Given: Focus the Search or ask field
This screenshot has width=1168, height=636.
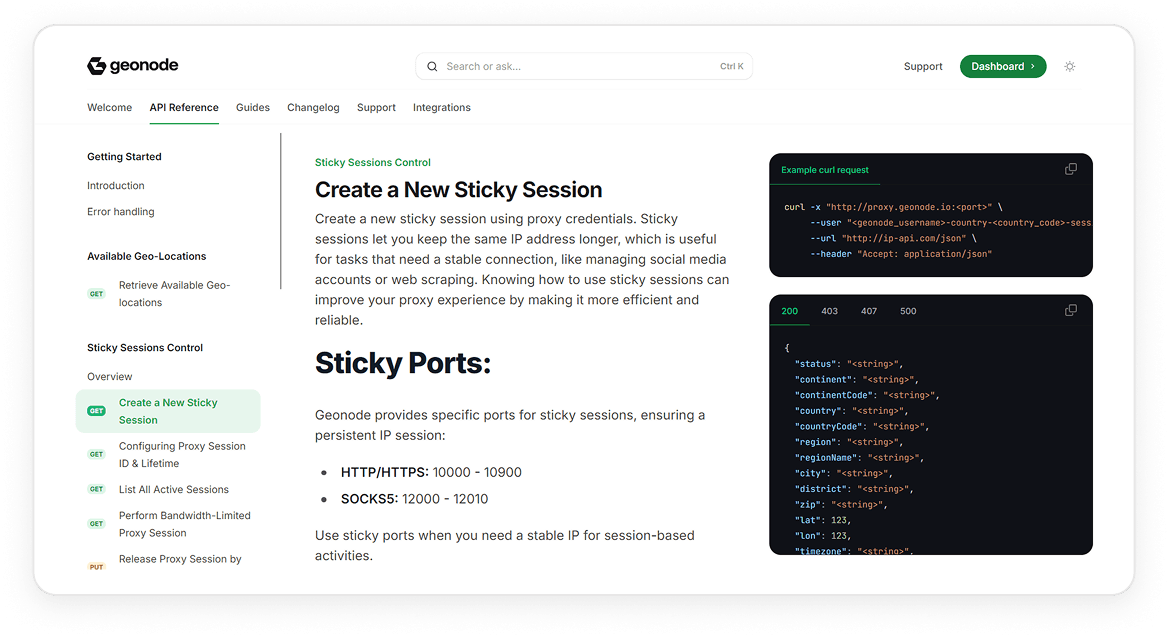Looking at the screenshot, I should click(x=584, y=66).
